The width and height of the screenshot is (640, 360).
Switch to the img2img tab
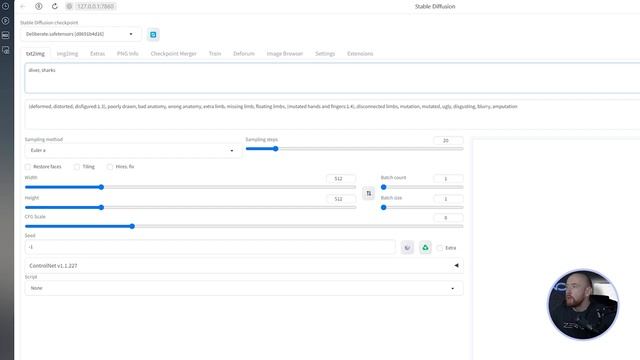(x=67, y=53)
